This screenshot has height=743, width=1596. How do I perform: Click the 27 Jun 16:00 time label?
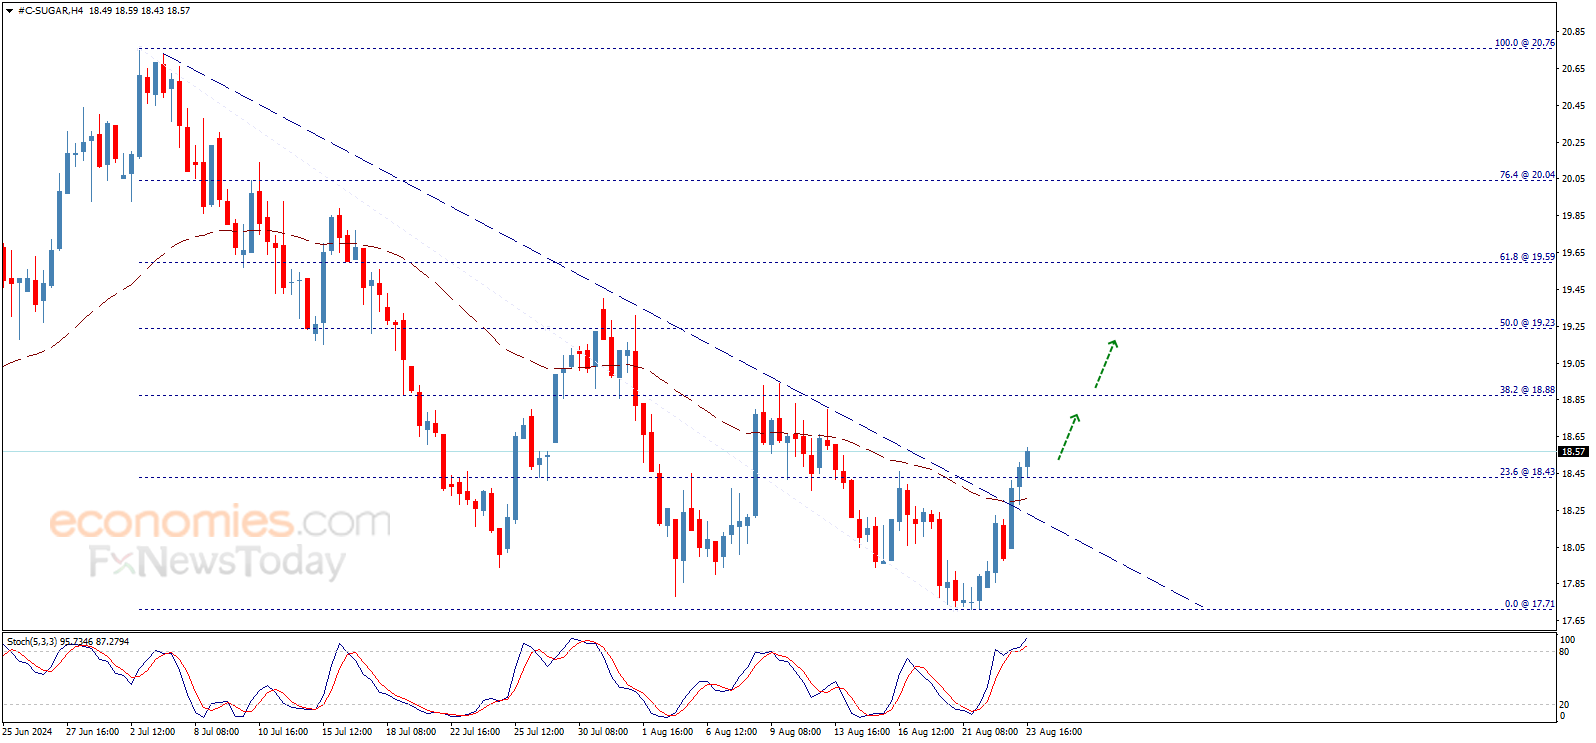click(92, 732)
